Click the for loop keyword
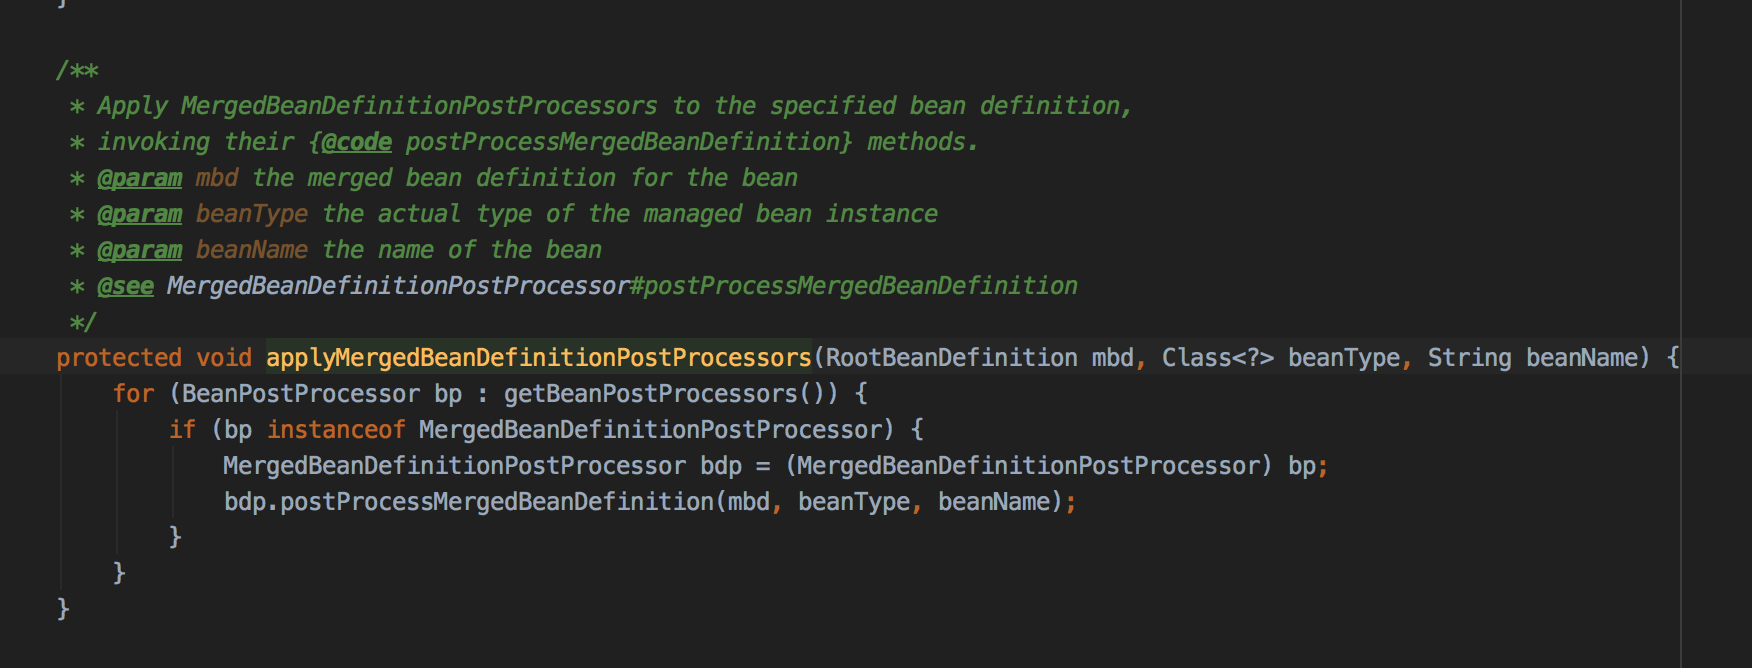Image resolution: width=1752 pixels, height=668 pixels. pos(133,394)
